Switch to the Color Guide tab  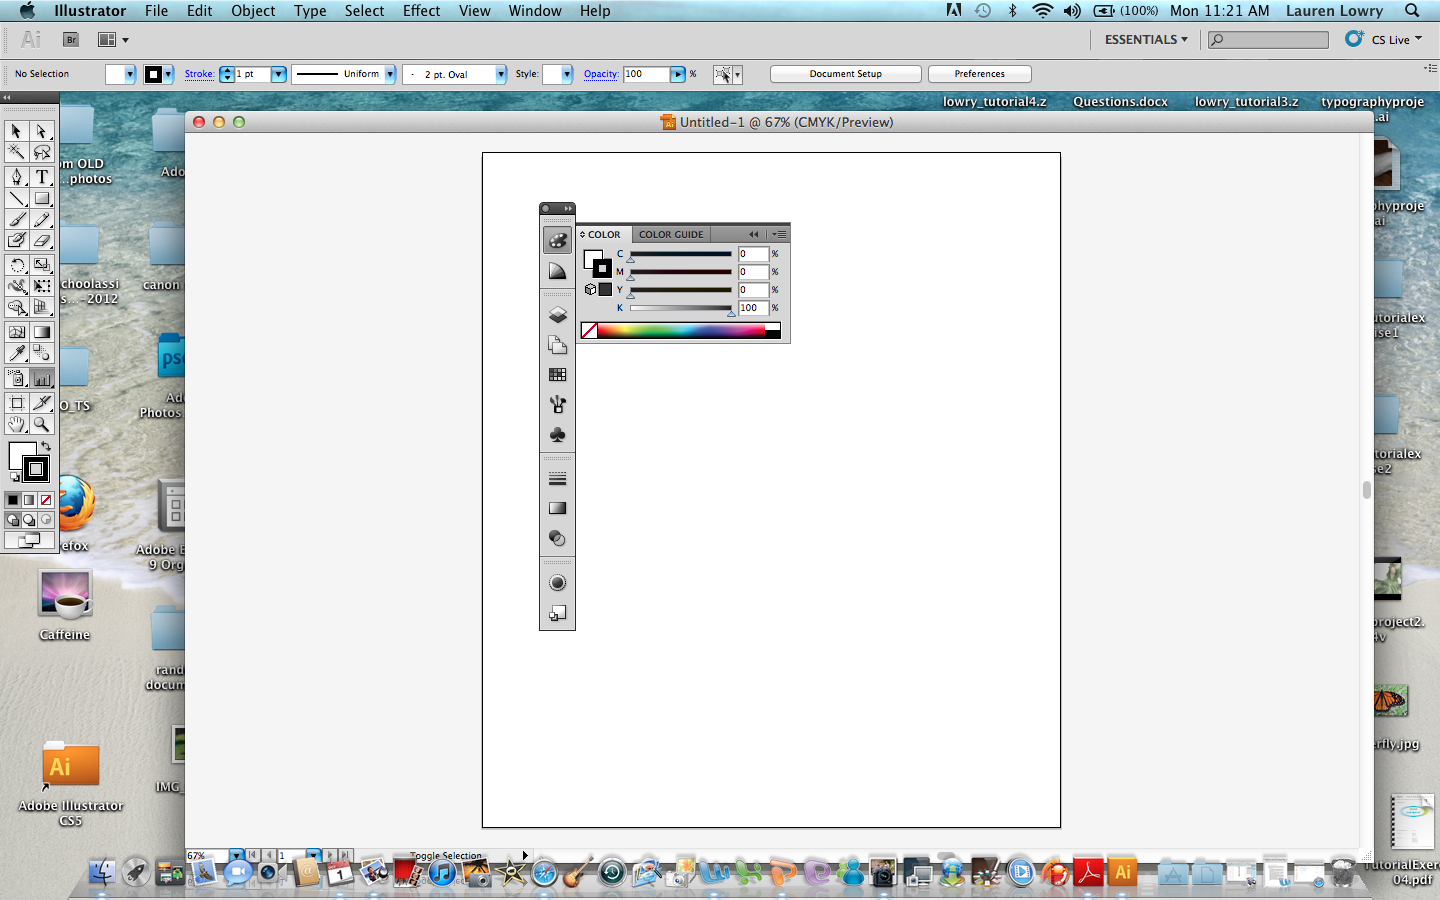coord(671,233)
